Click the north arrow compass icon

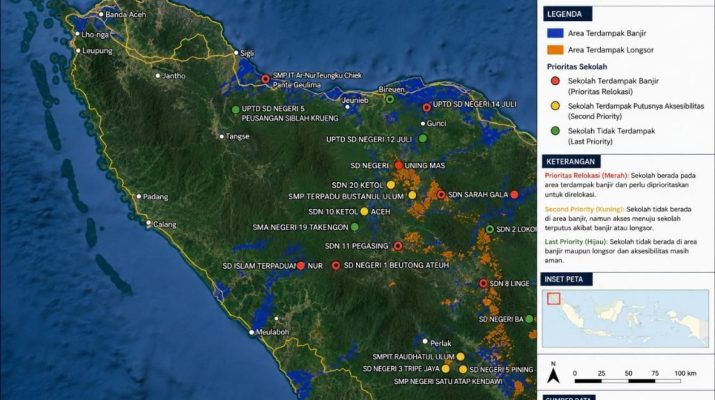click(x=553, y=373)
